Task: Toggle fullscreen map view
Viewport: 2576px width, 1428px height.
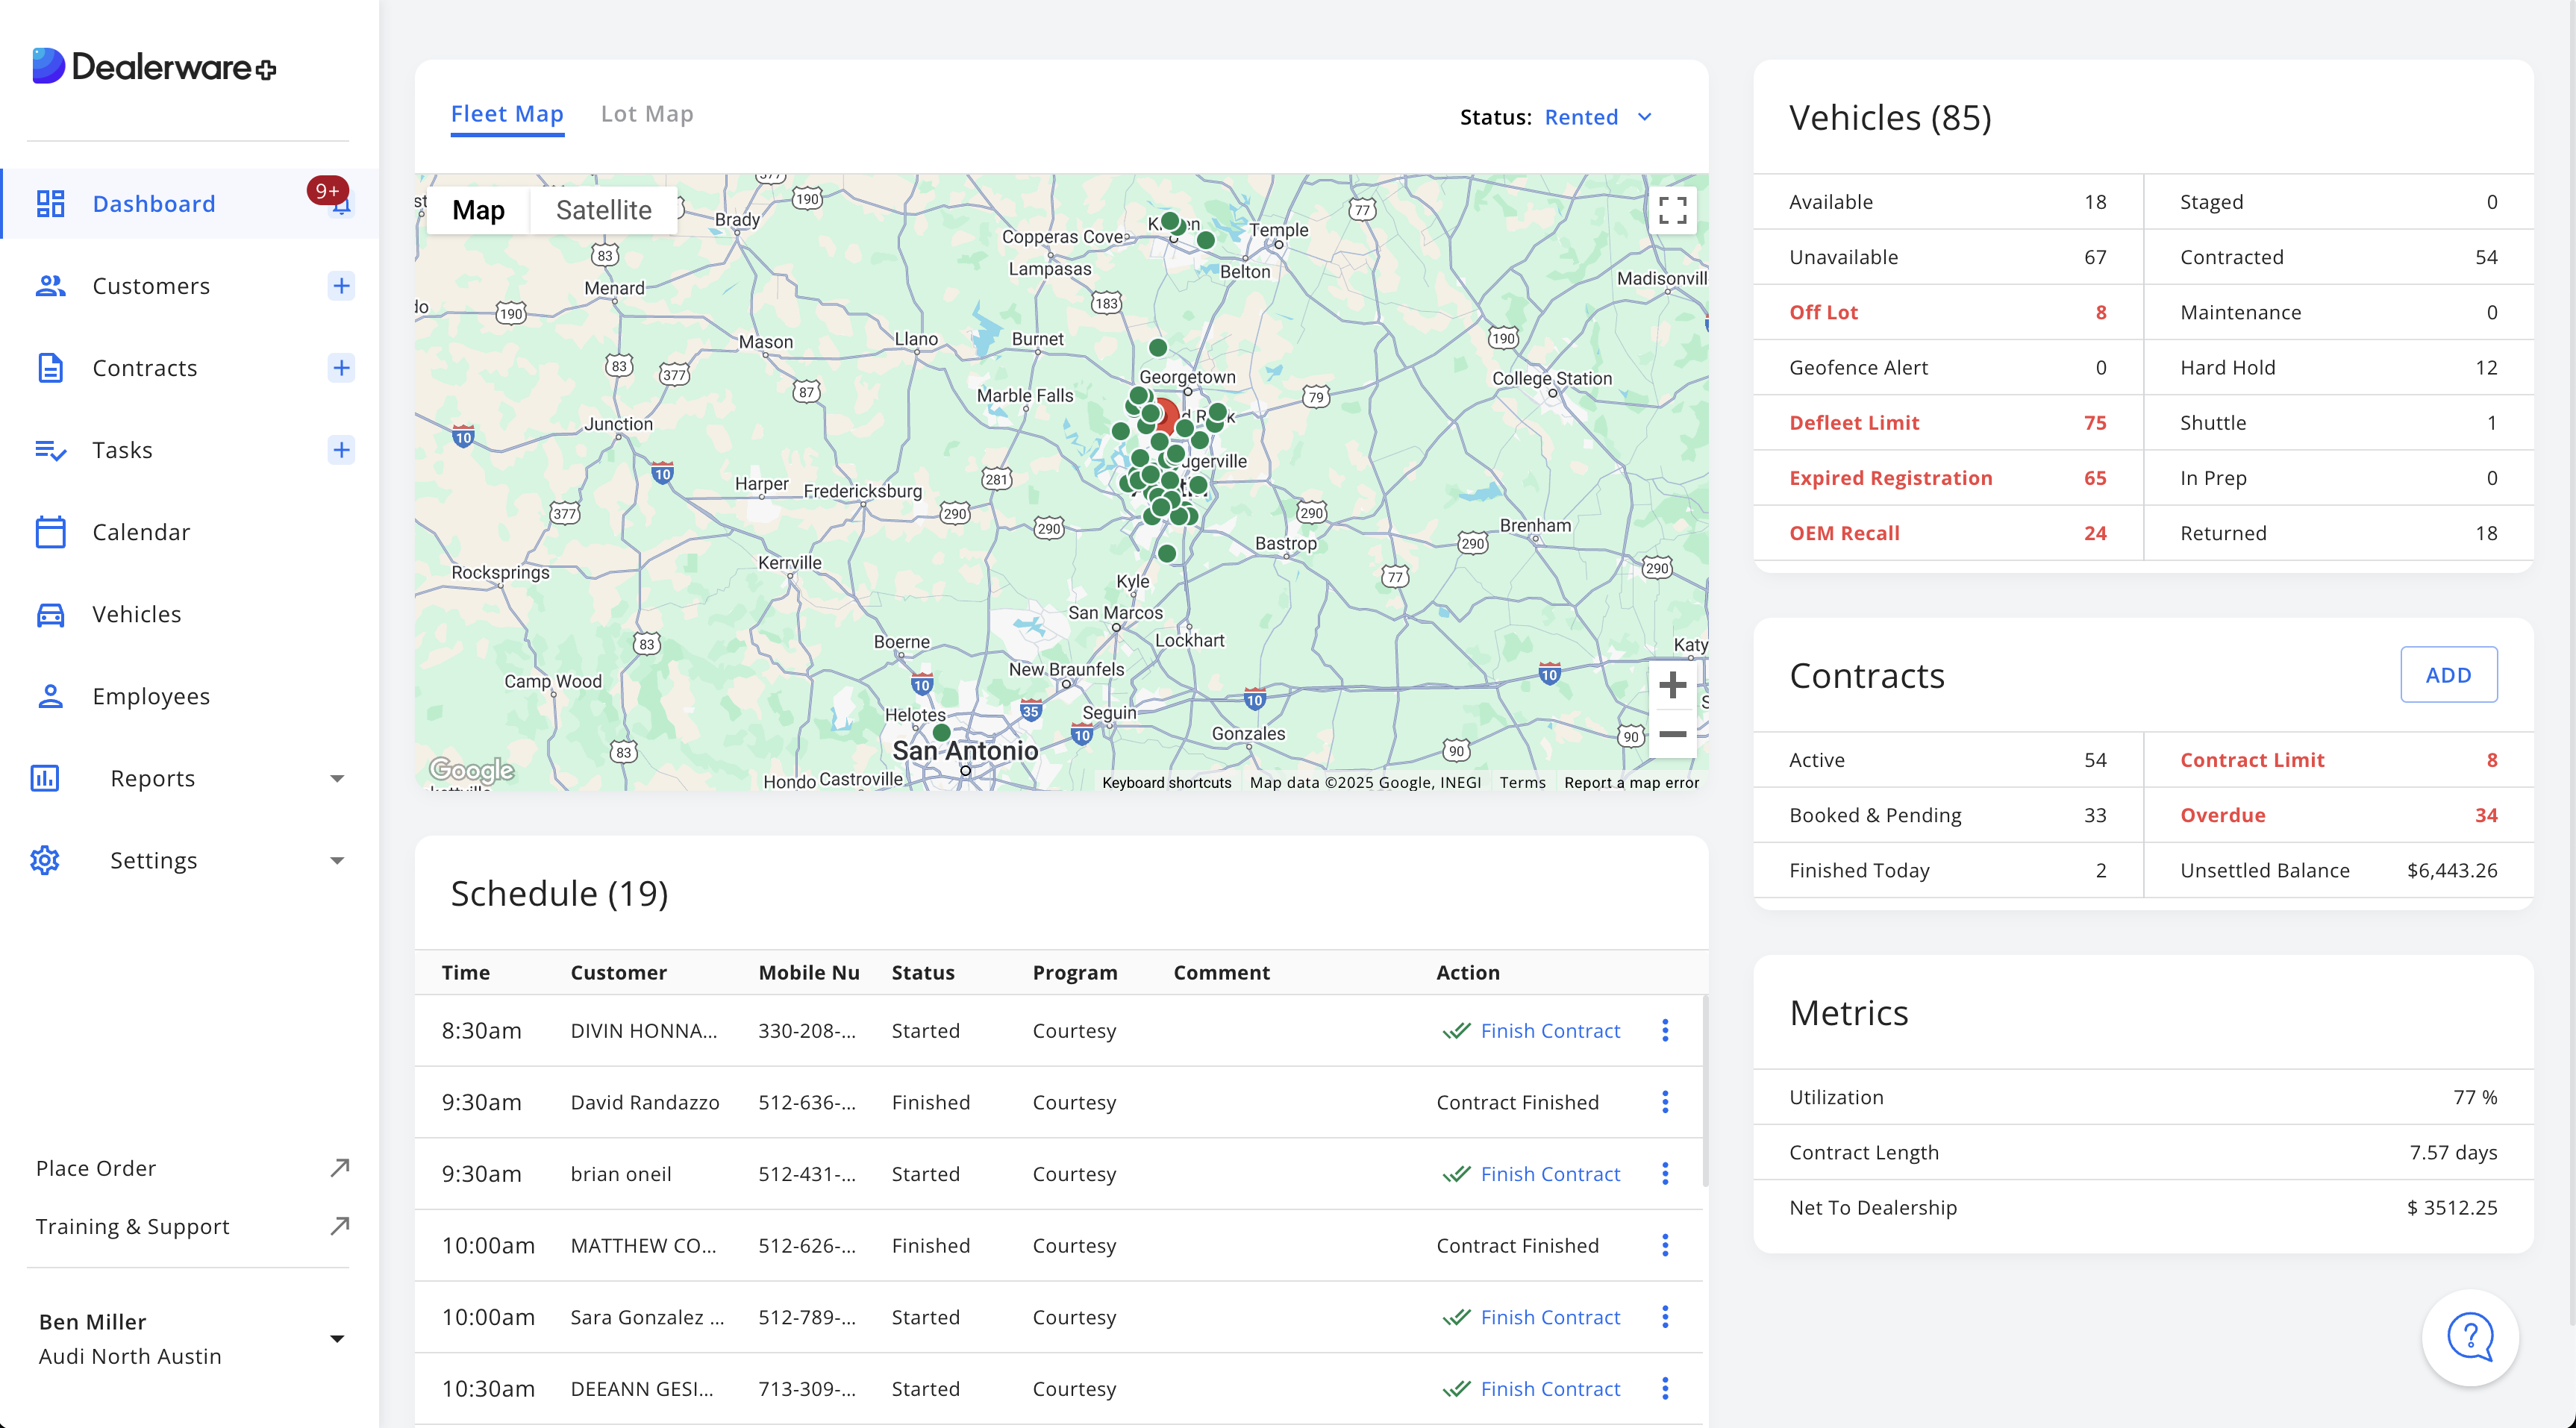Action: (1672, 210)
